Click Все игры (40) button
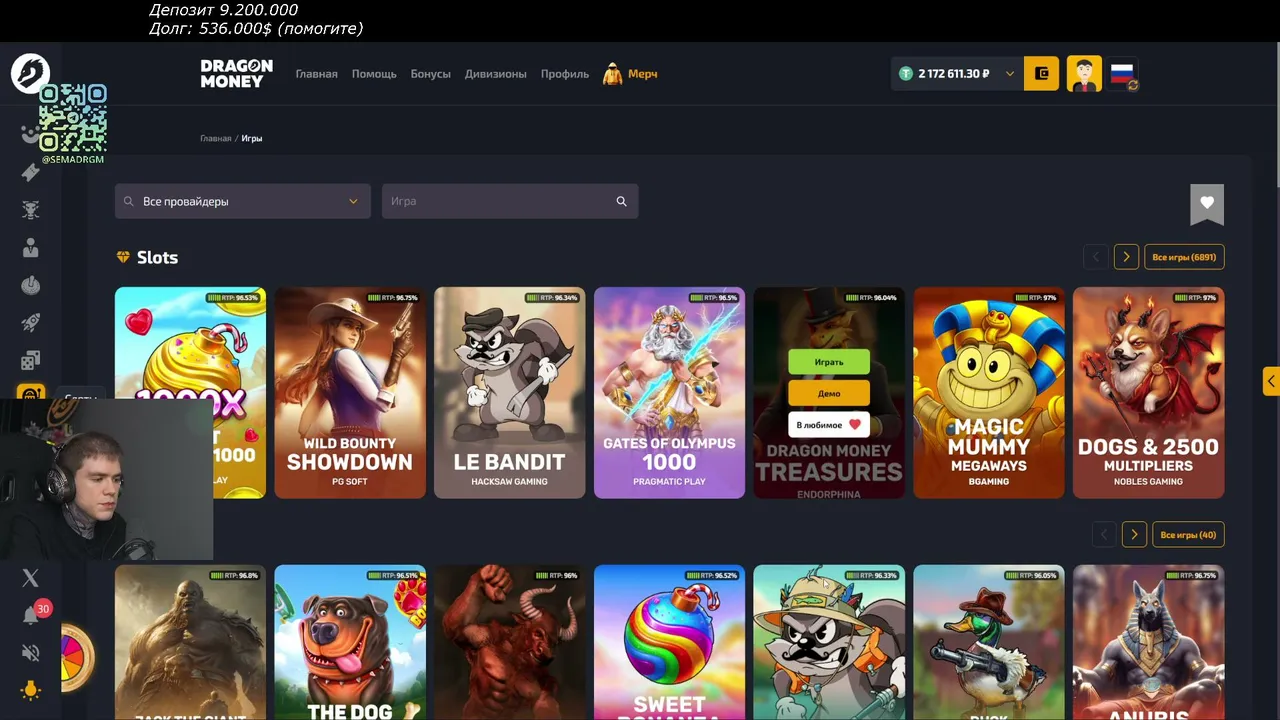 click(1188, 535)
